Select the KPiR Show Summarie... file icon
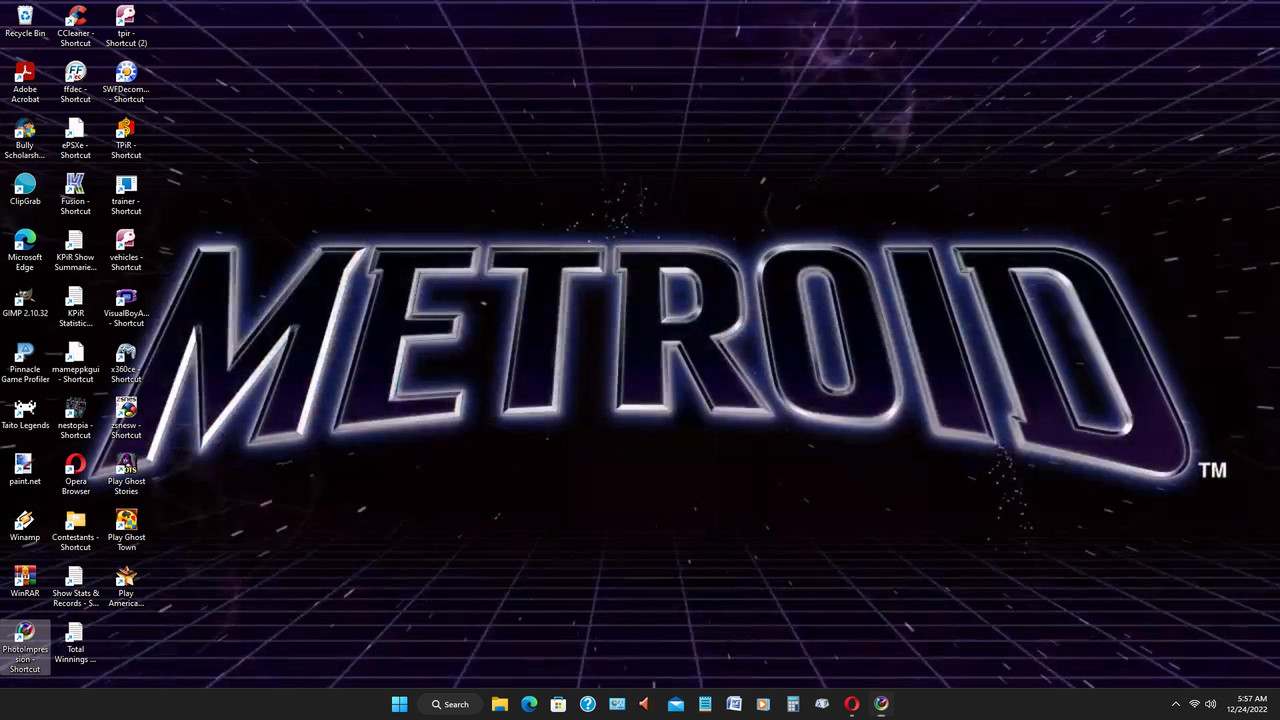This screenshot has height=720, width=1280. [x=75, y=250]
